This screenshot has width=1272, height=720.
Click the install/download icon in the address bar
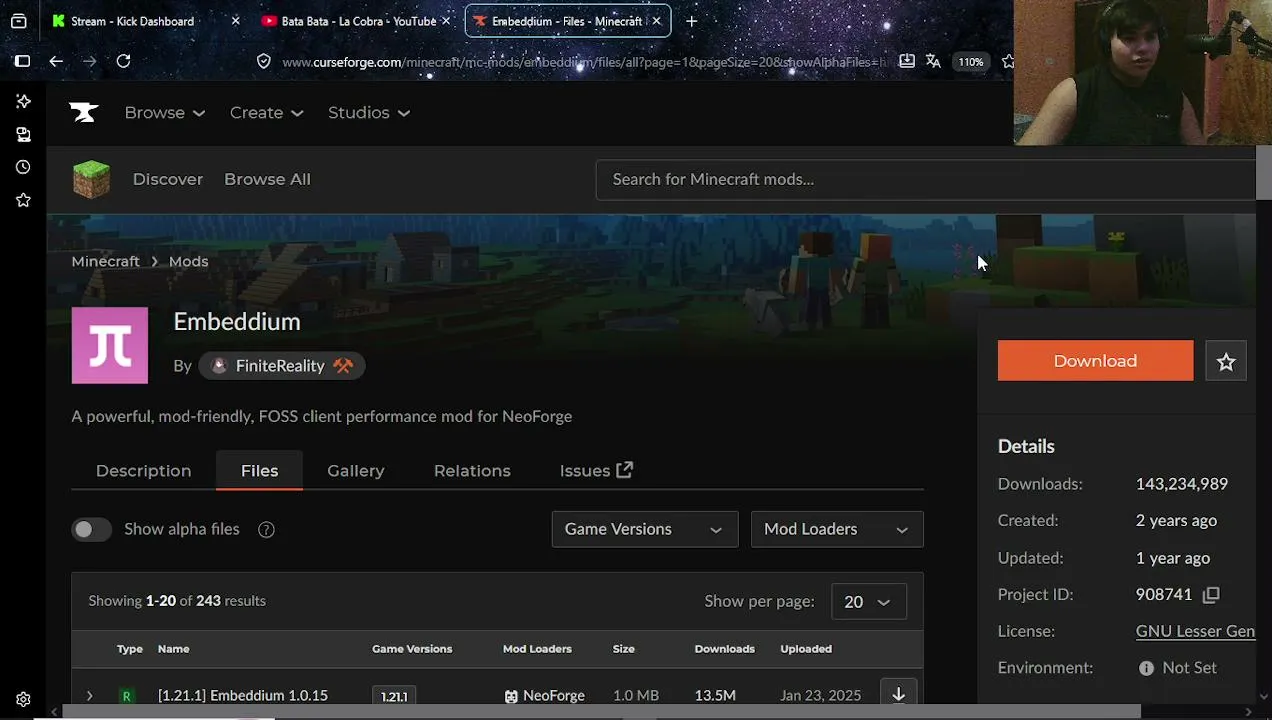point(906,61)
